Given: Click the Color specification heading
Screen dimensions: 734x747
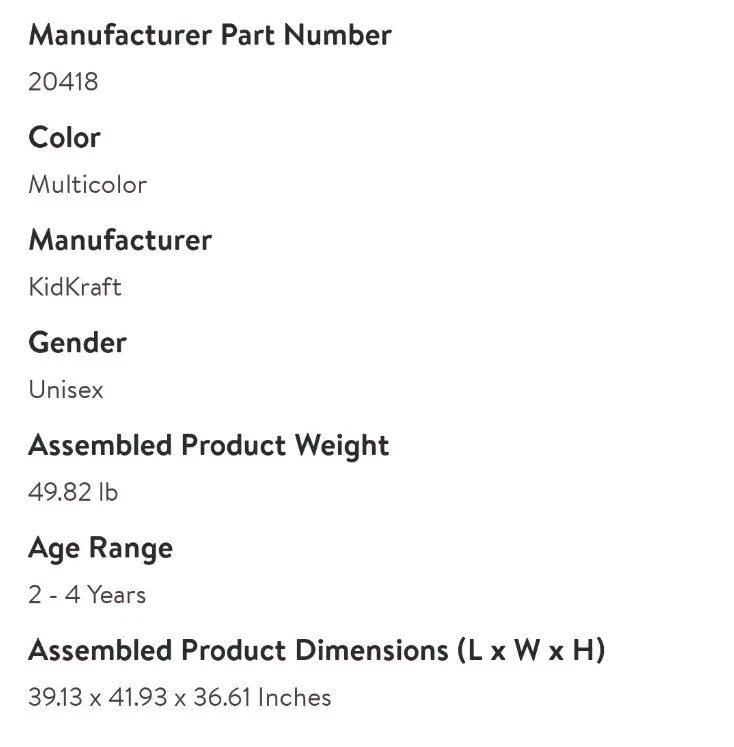Looking at the screenshot, I should tap(64, 137).
